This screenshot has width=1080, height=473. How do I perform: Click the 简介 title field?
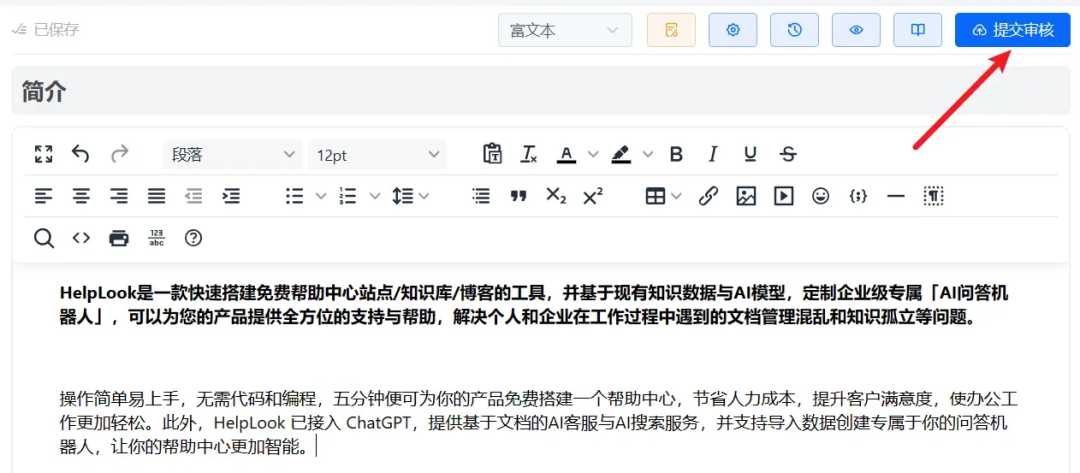(541, 91)
